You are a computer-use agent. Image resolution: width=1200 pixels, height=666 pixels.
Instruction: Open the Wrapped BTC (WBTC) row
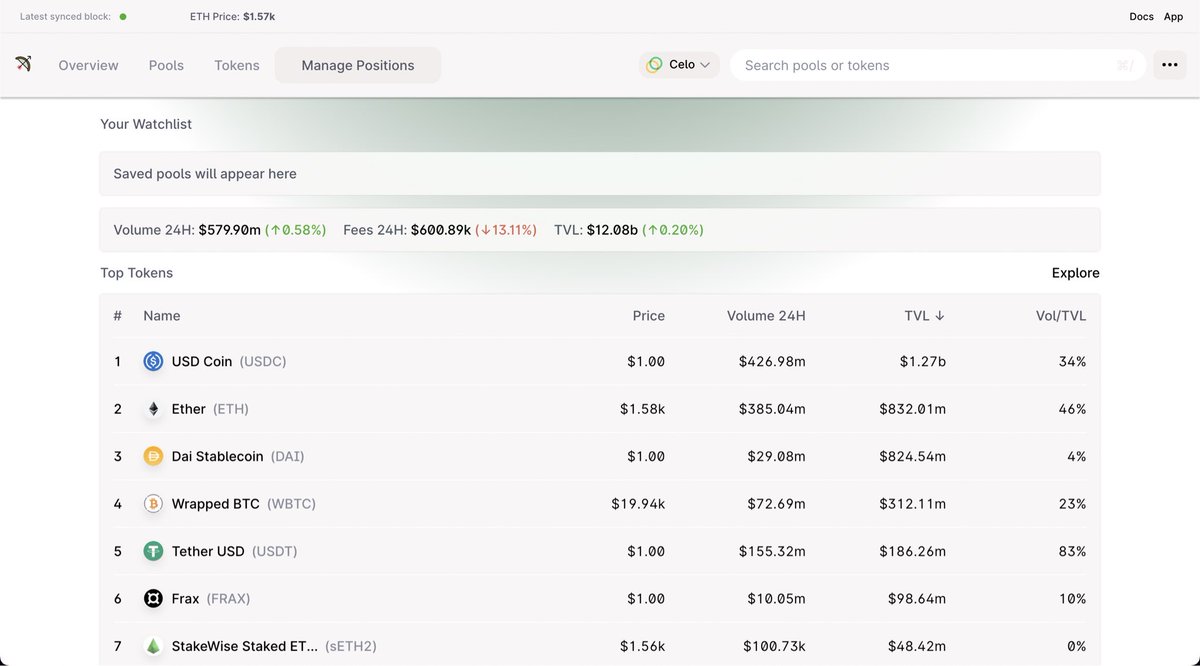tap(600, 504)
